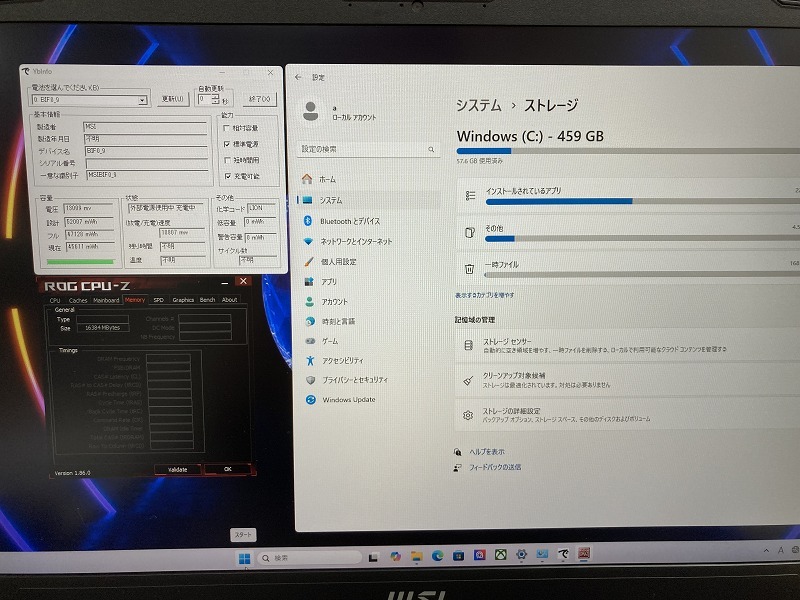Toggle 短時間用 checkbox in YbInfo
800x600 pixels.
point(228,160)
